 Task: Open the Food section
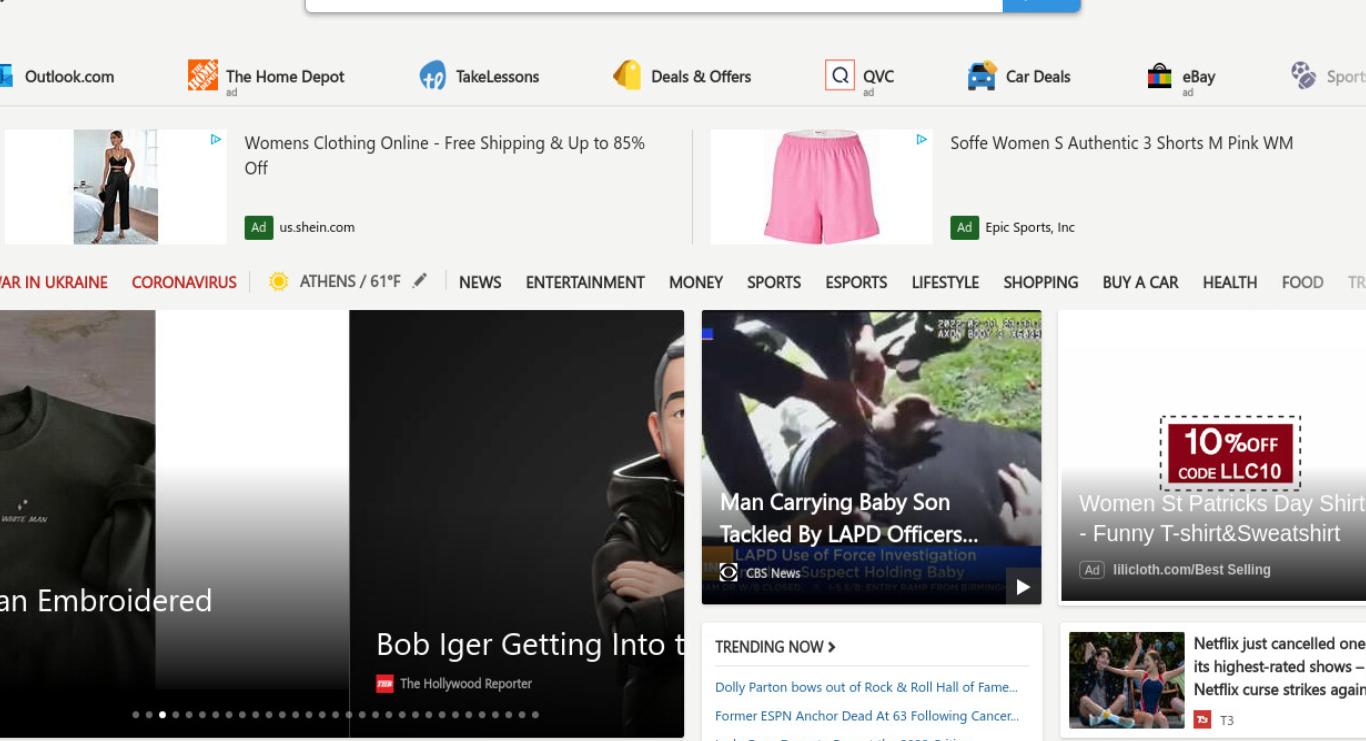[1303, 282]
